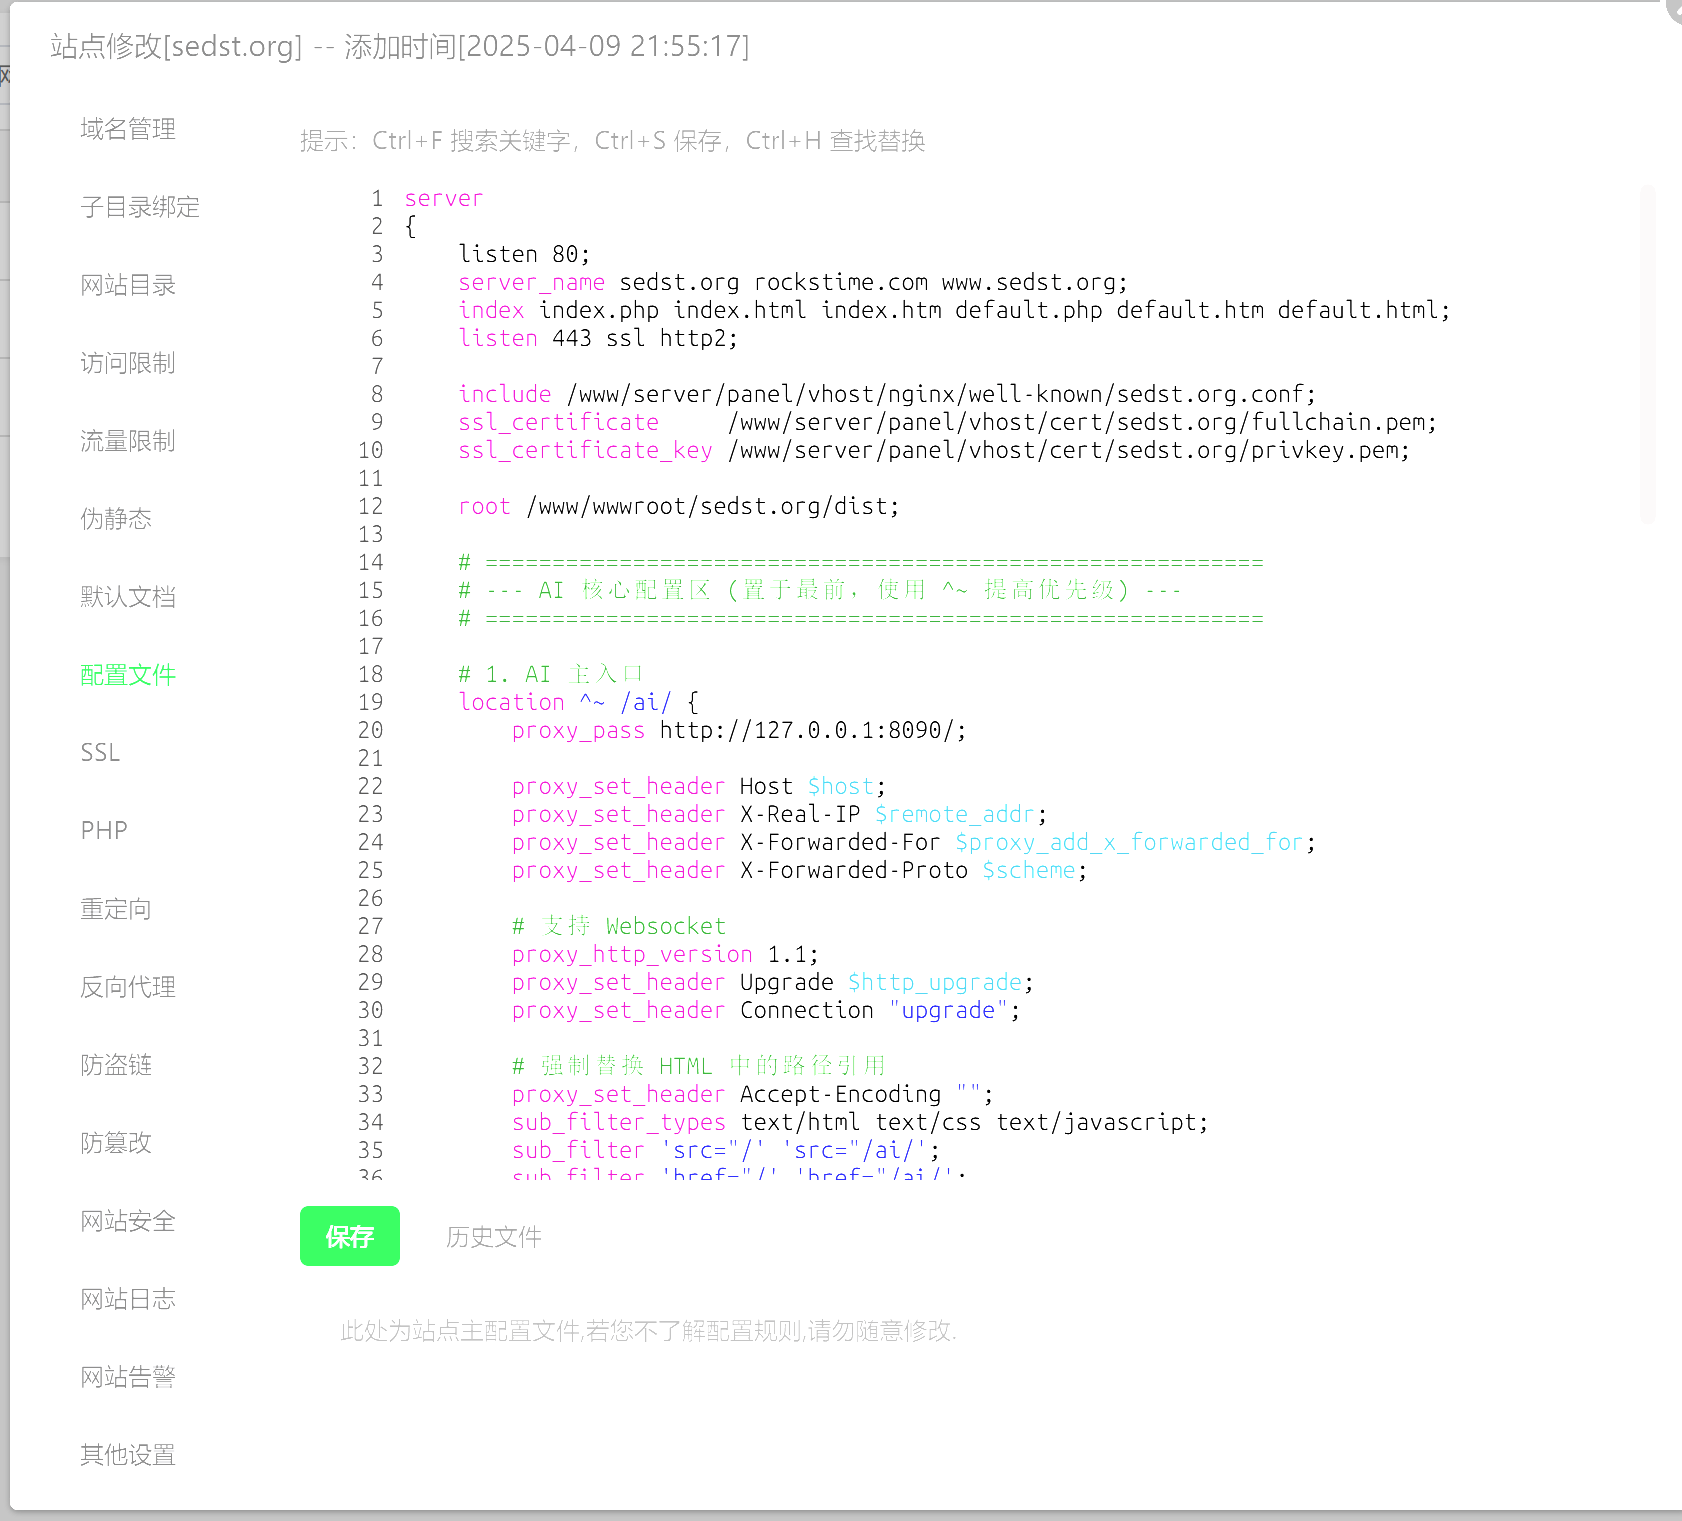Go to 流量限制 tab

[x=128, y=441]
